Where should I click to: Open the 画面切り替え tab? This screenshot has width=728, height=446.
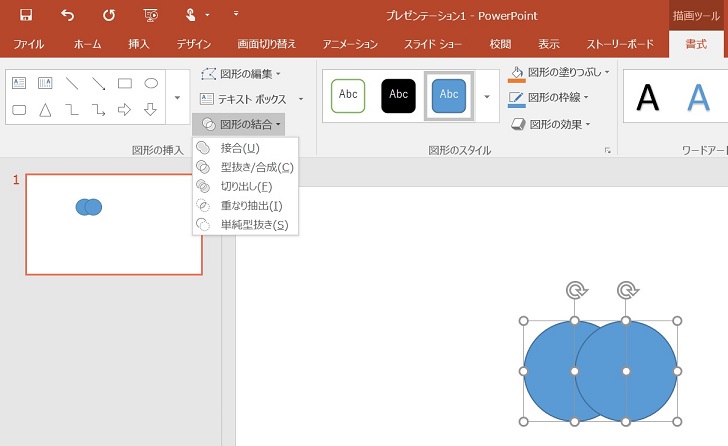point(266,44)
